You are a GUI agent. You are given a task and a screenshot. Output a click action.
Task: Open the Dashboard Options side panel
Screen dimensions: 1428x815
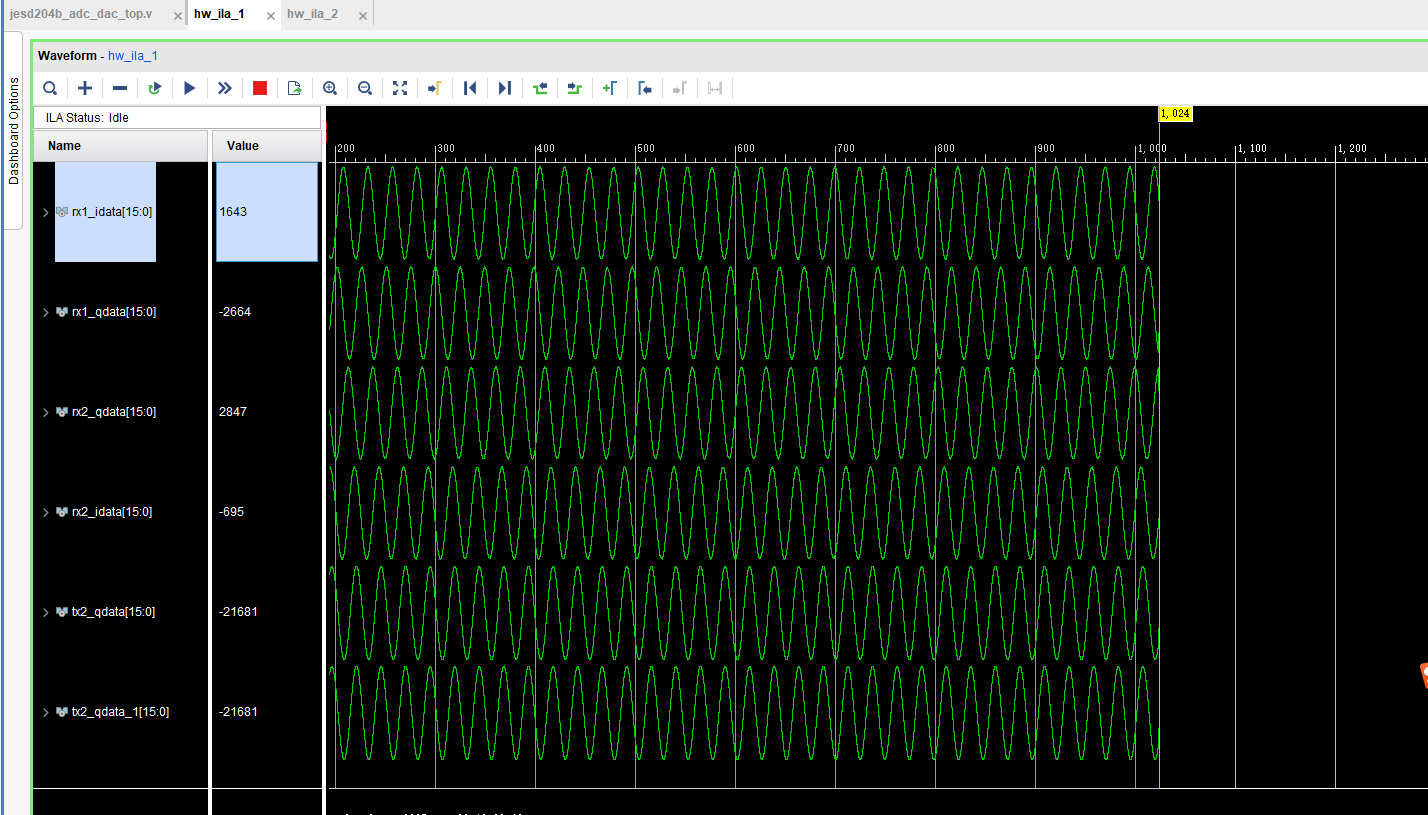[x=13, y=131]
